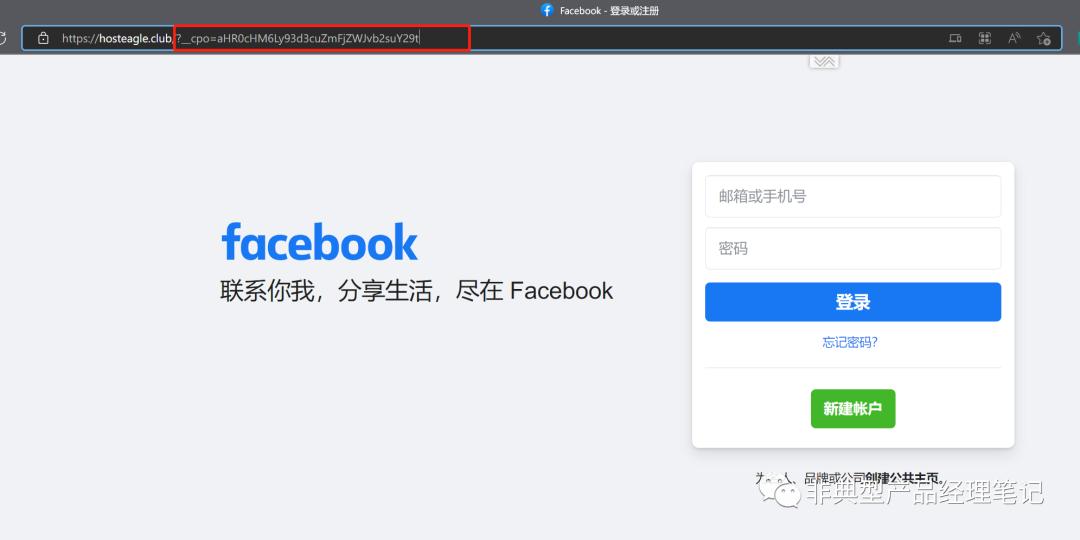Viewport: 1080px width, 540px height.
Task: Activate the Read aloud icon in address bar
Action: (1014, 39)
